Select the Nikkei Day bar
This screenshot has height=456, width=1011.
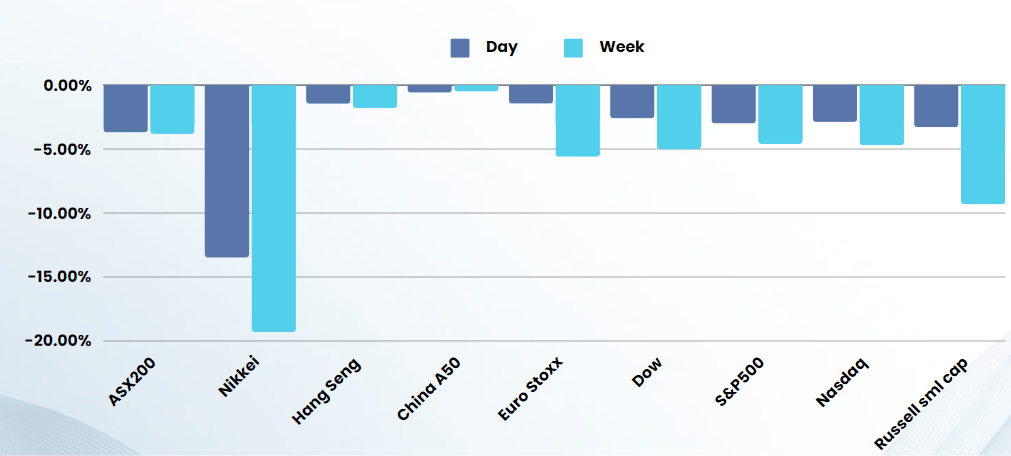227,170
